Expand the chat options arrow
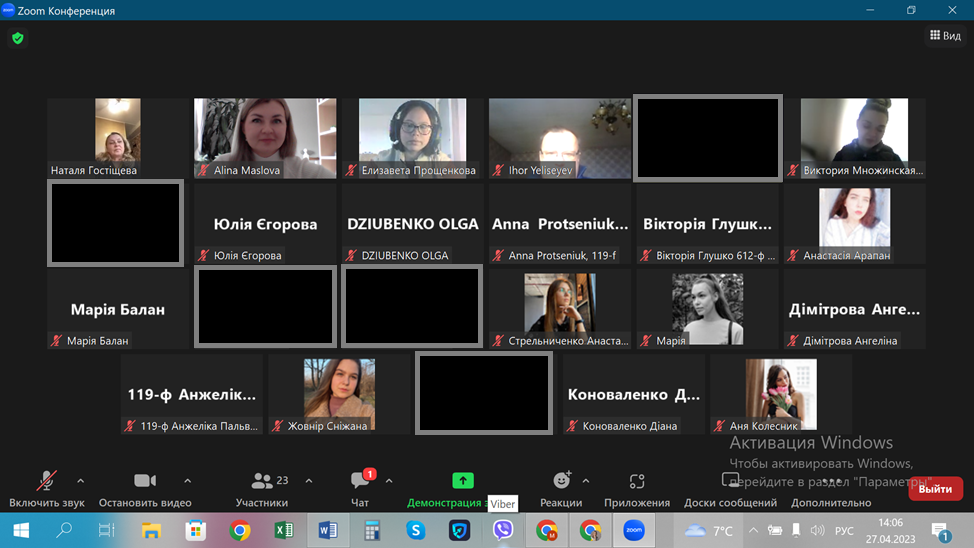This screenshot has width=974, height=548. 389,480
